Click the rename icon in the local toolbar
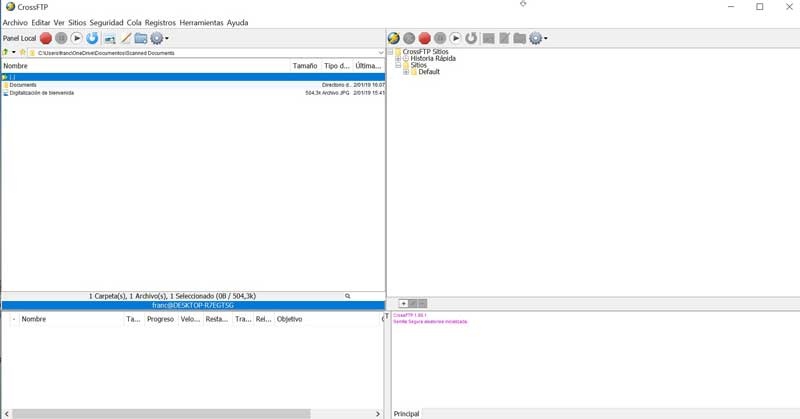The height and width of the screenshot is (419, 800). pyautogui.click(x=110, y=39)
